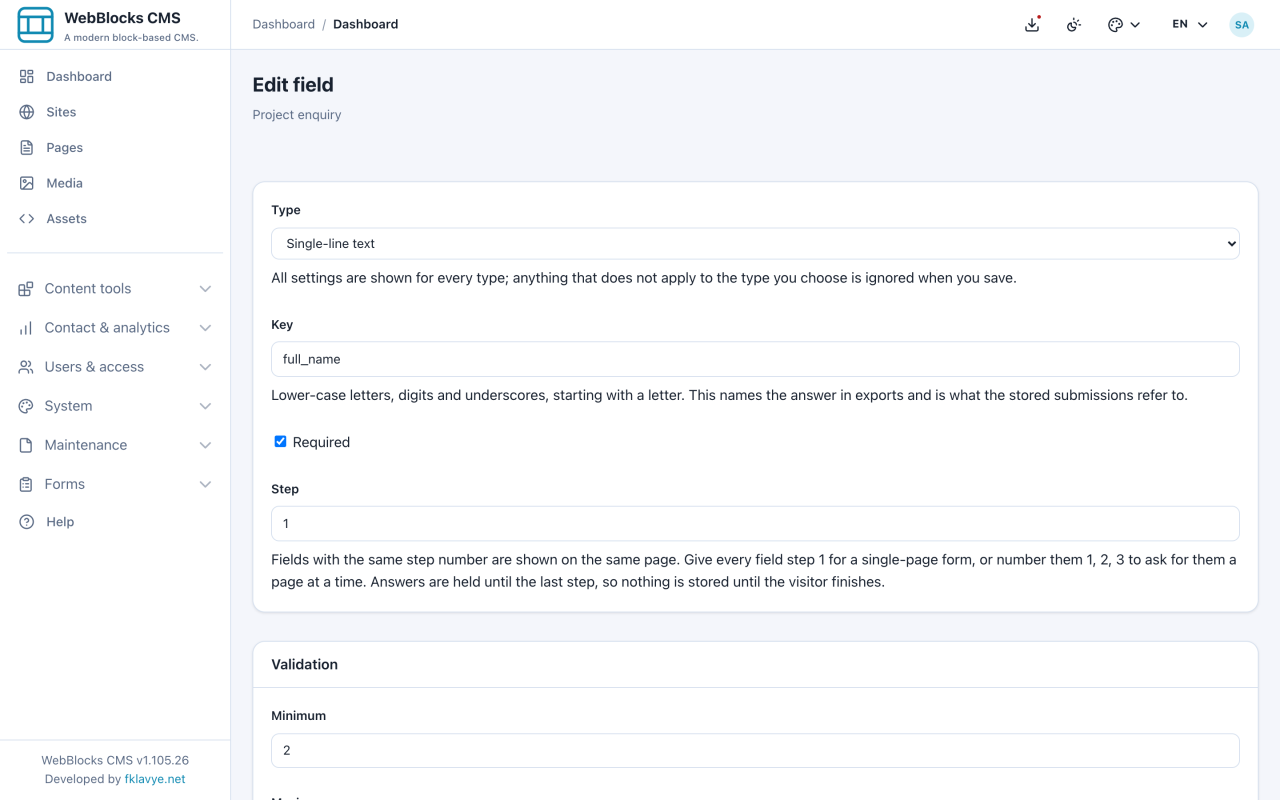Click the Contact & analytics chart icon
This screenshot has height=800, width=1280.
26,328
